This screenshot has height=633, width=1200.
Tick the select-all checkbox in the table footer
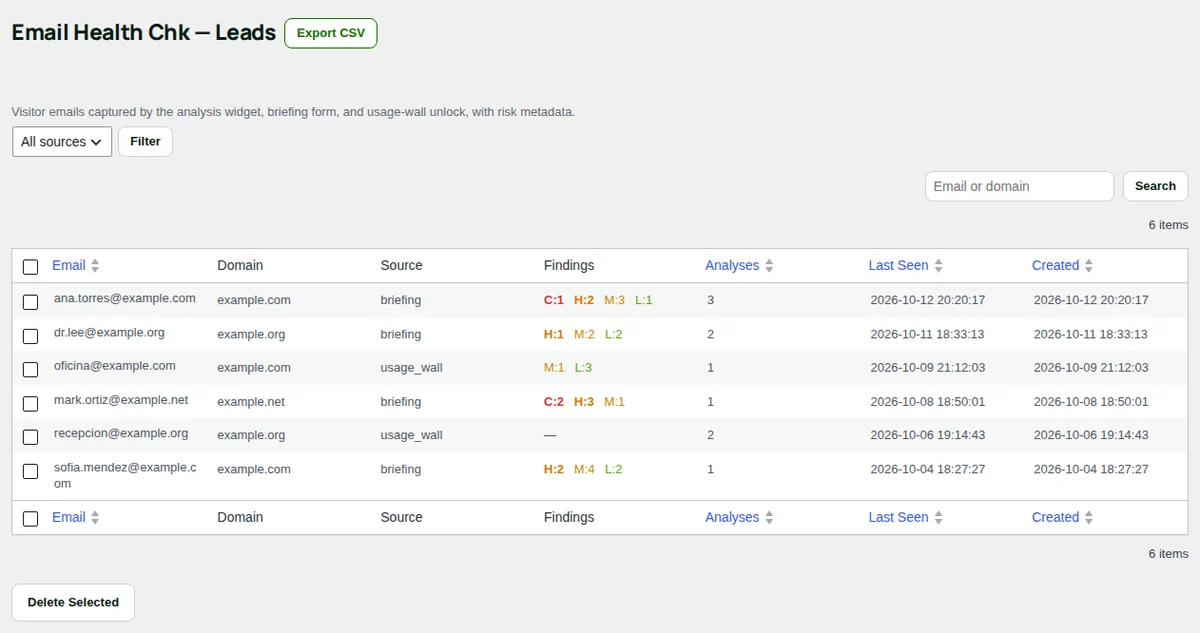coord(31,519)
